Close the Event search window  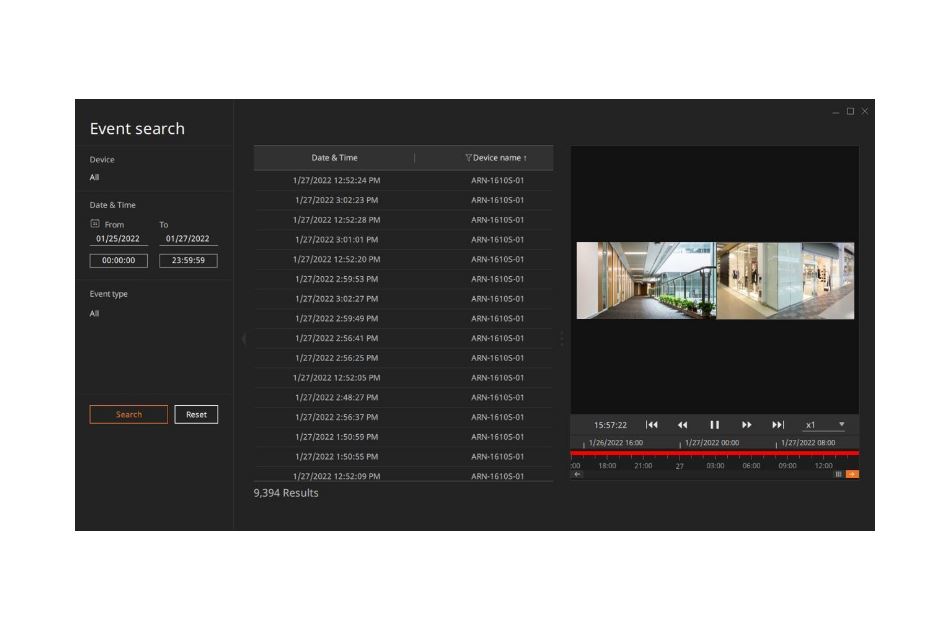tap(865, 111)
